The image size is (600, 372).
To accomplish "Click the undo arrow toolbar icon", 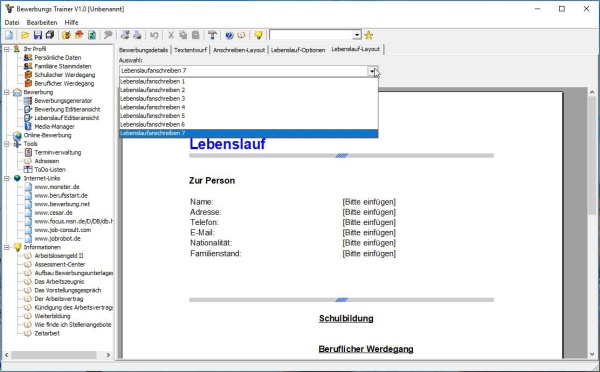I will point(154,35).
